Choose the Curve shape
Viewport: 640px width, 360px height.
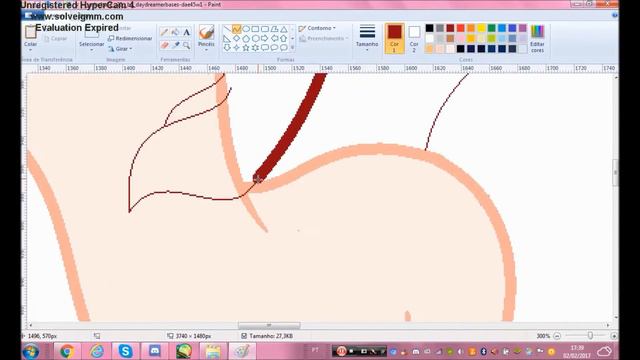pyautogui.click(x=236, y=29)
